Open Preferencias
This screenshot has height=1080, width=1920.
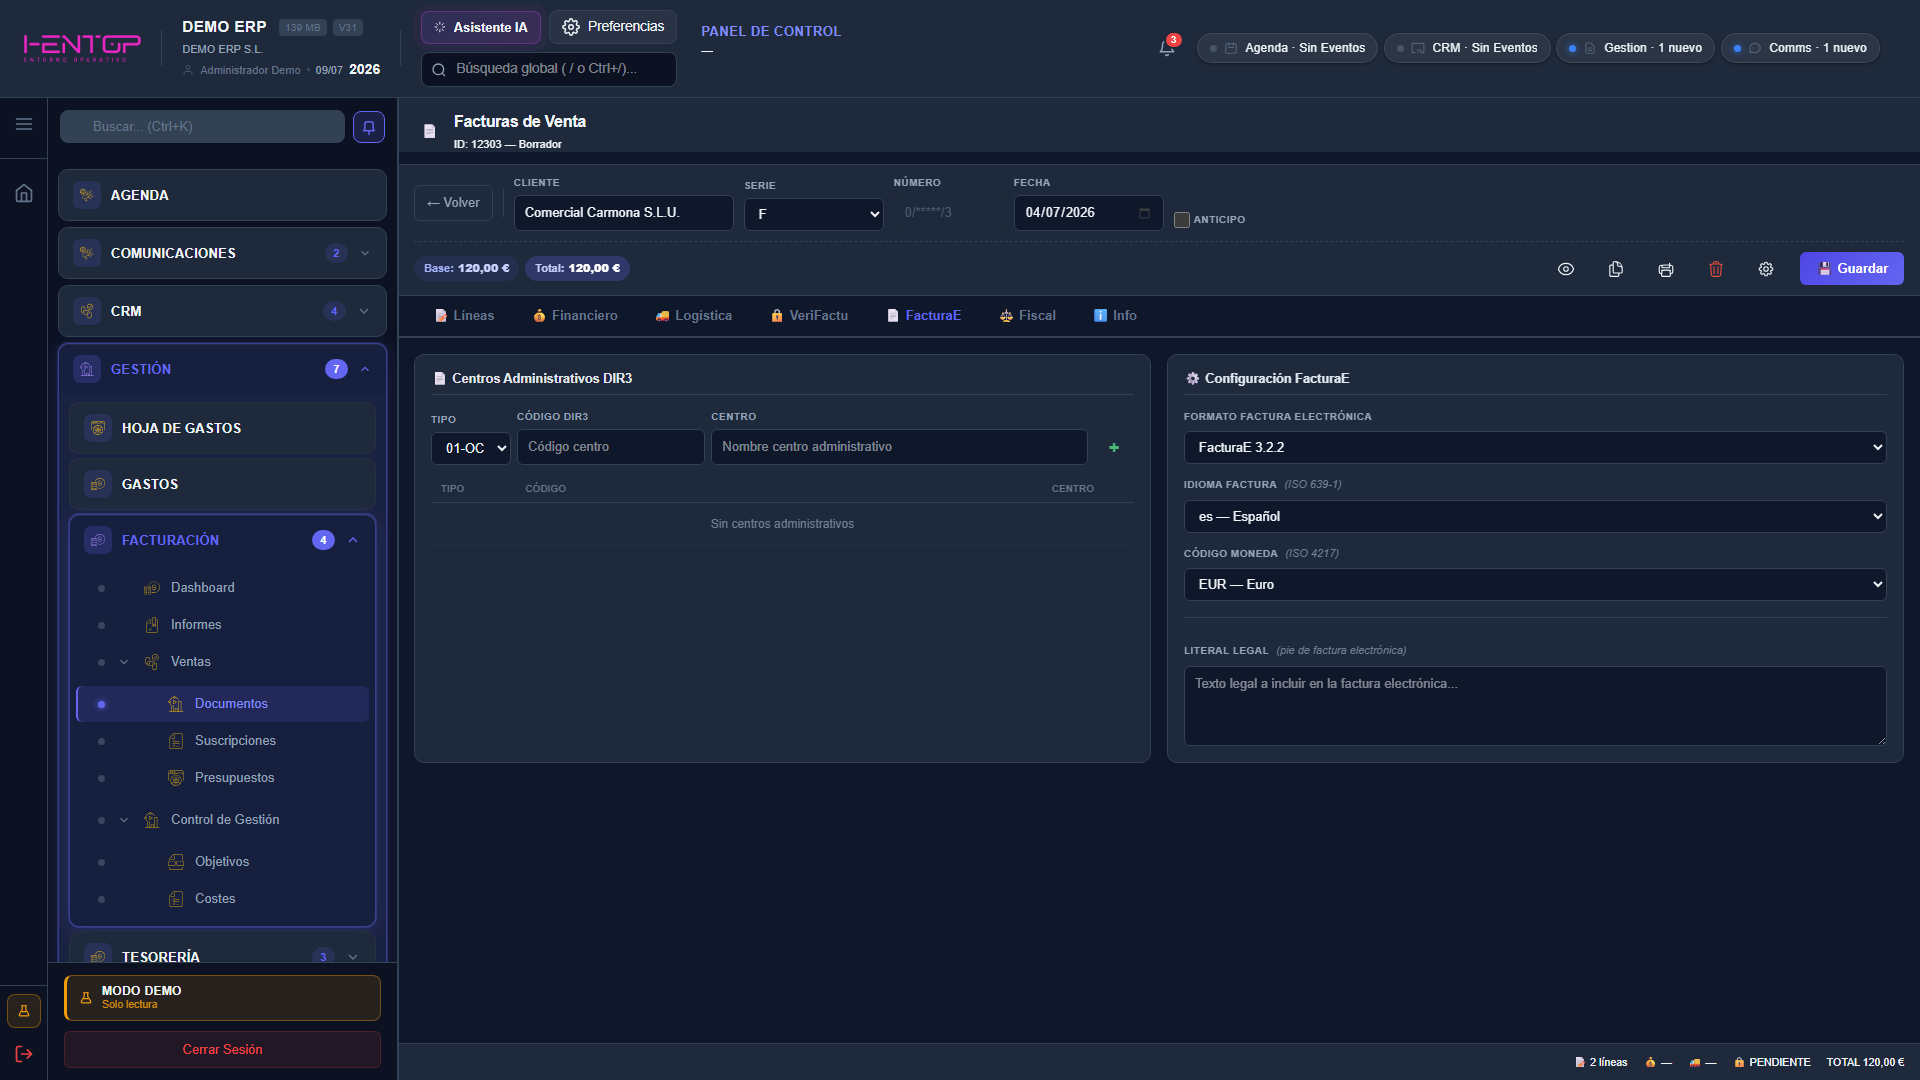point(613,27)
